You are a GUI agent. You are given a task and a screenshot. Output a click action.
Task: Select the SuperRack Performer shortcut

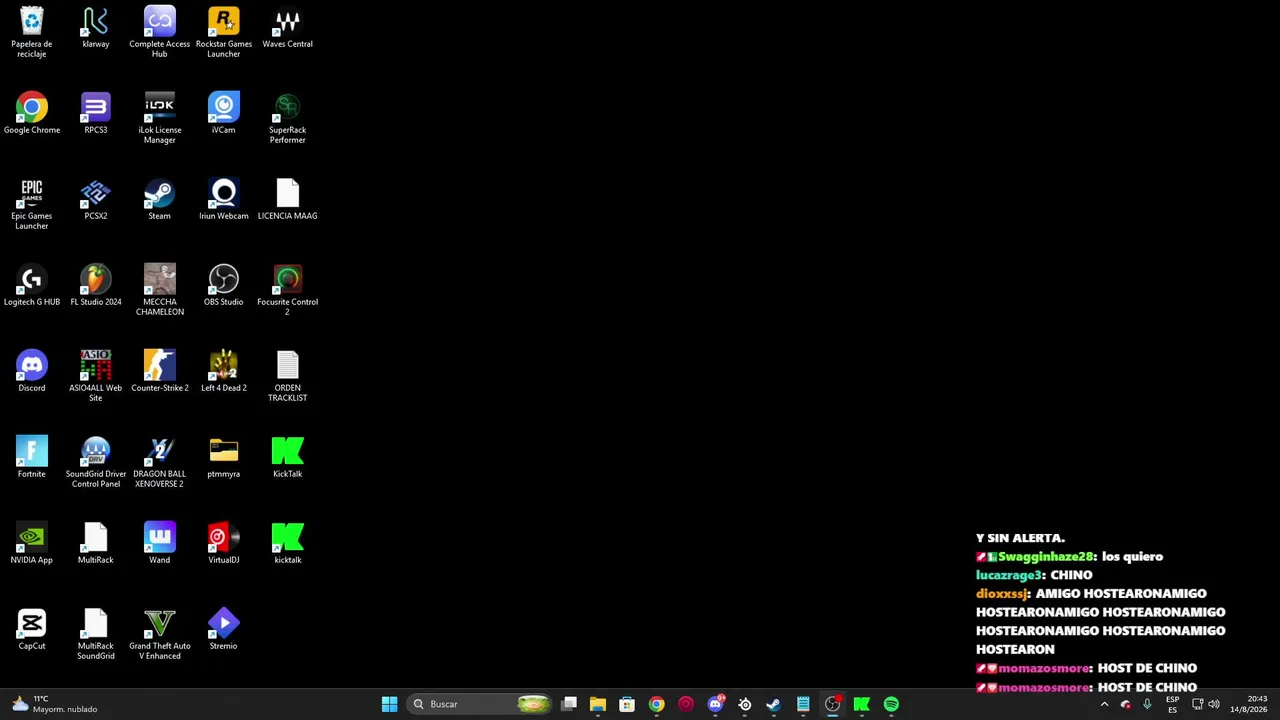288,119
